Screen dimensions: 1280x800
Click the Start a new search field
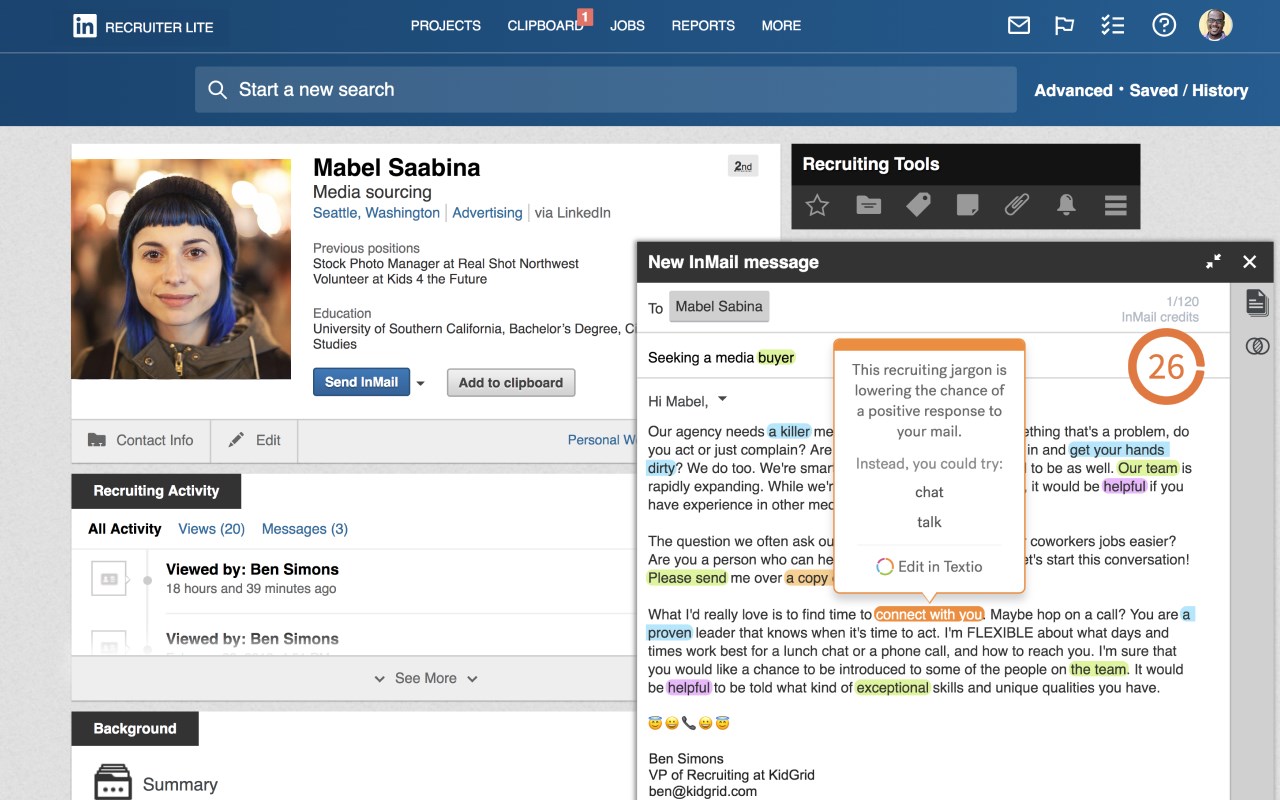click(605, 90)
